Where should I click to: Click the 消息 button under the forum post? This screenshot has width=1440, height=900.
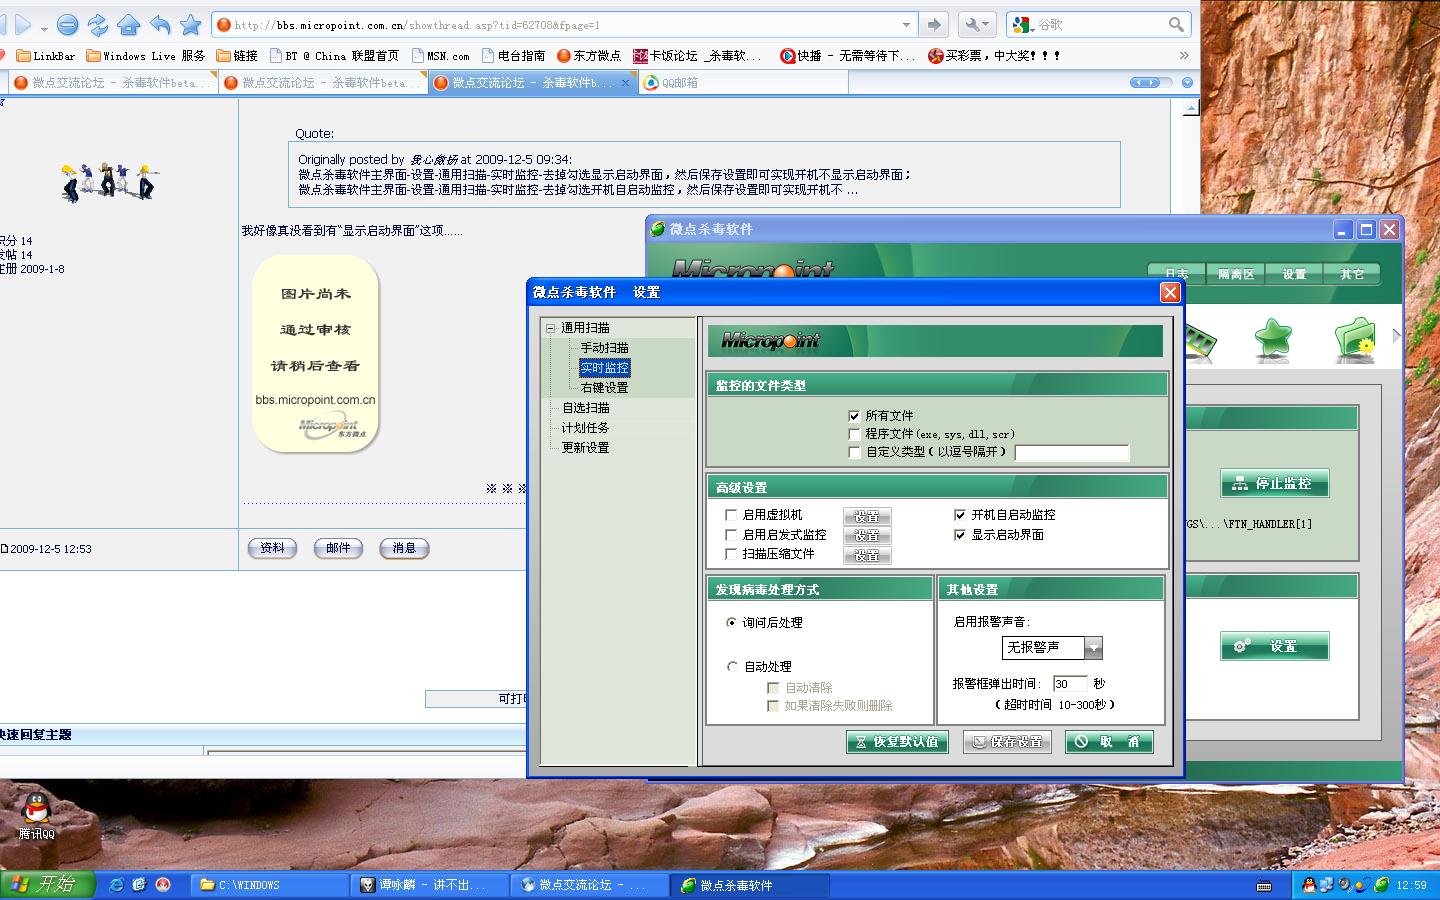[404, 548]
